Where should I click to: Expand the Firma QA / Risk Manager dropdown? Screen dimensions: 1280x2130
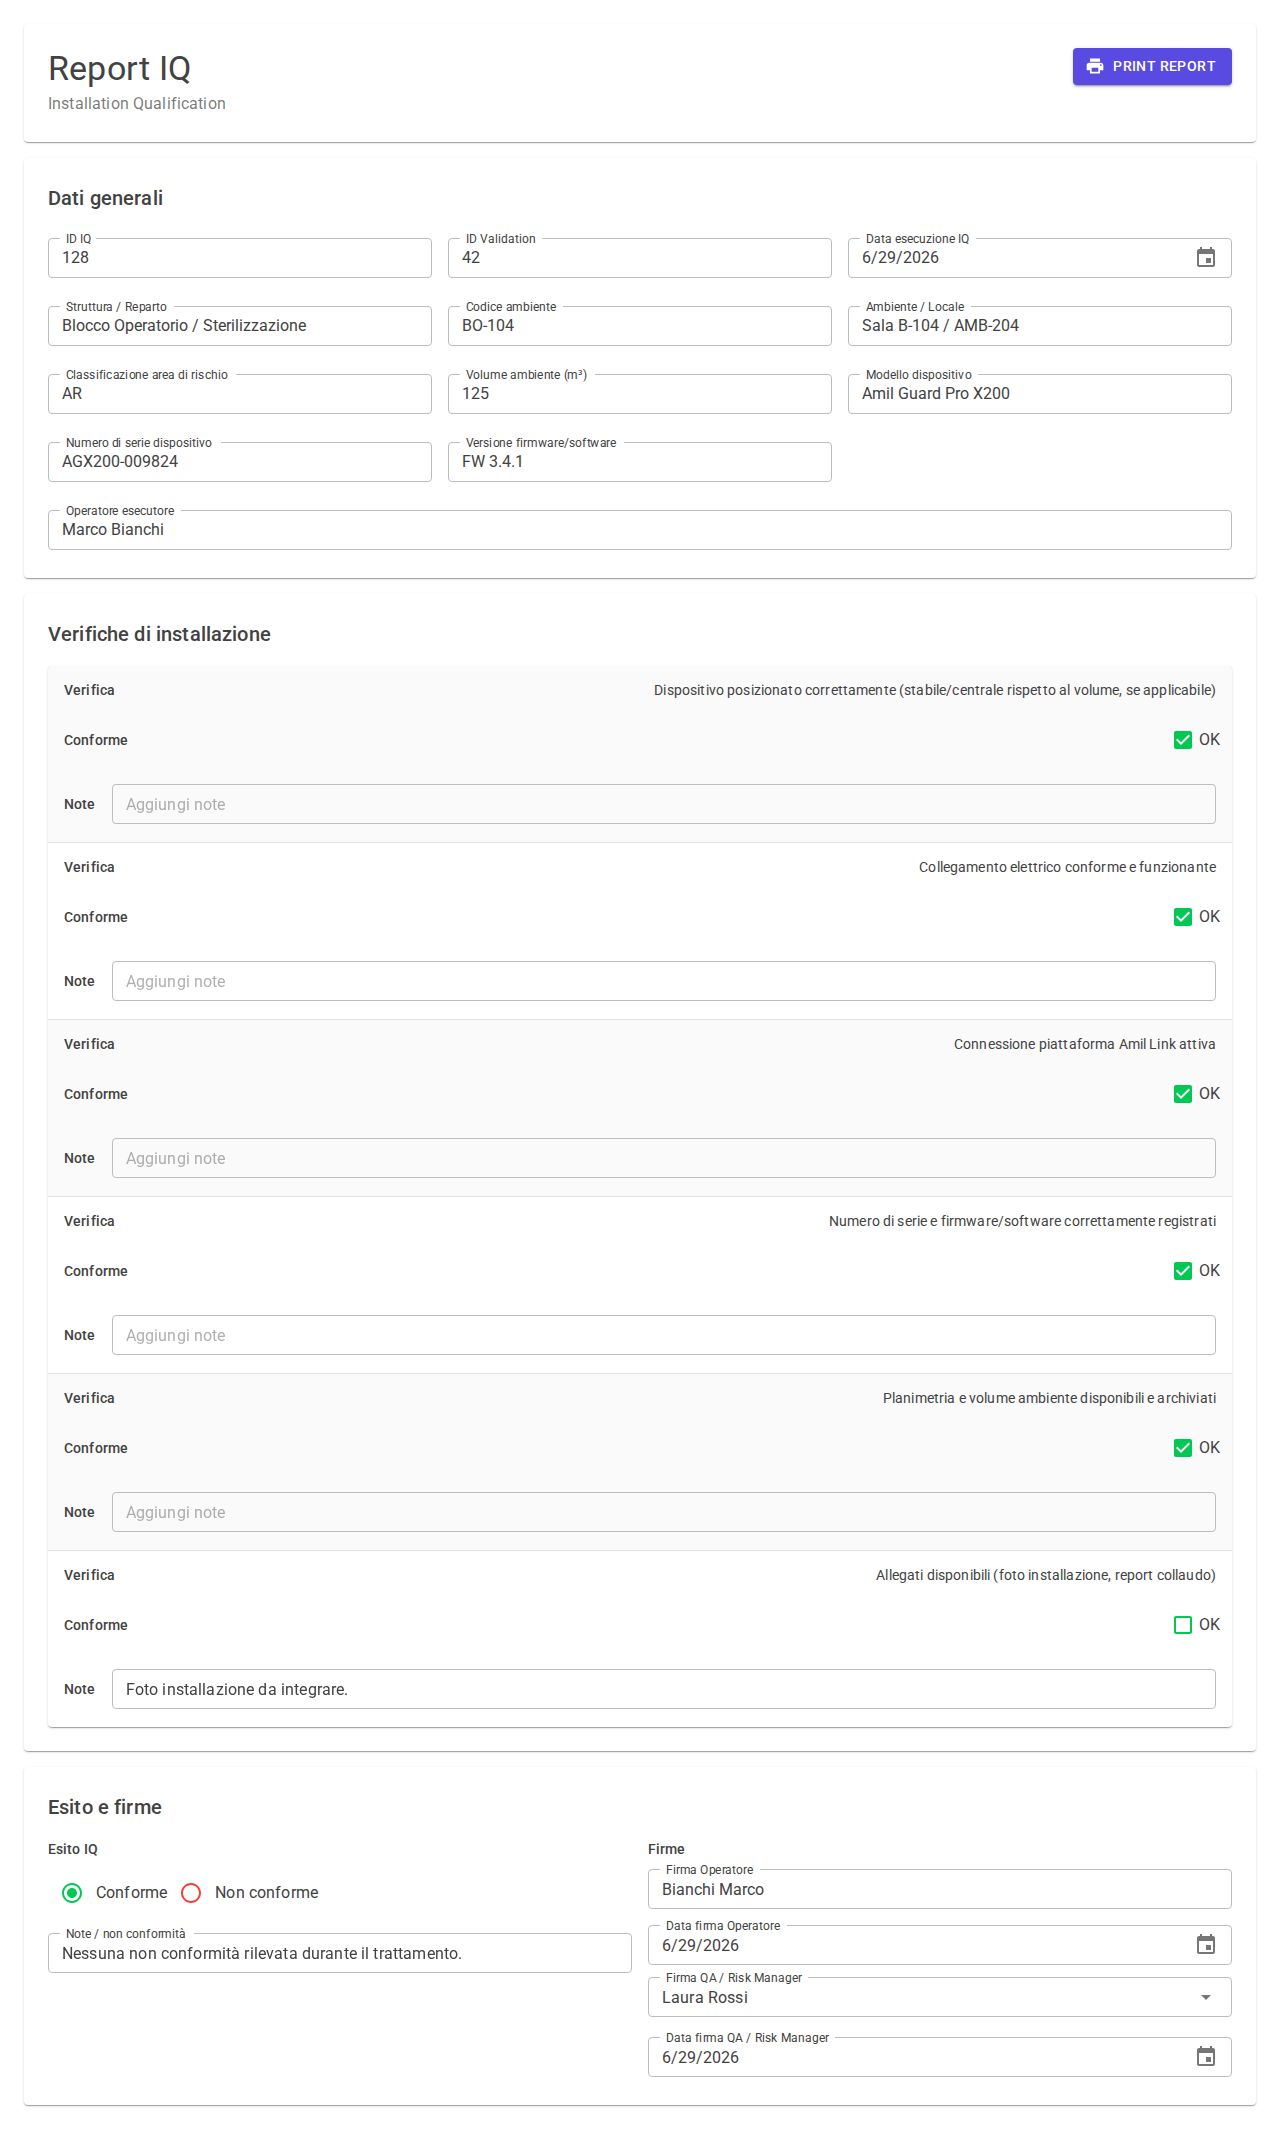pos(1206,1997)
